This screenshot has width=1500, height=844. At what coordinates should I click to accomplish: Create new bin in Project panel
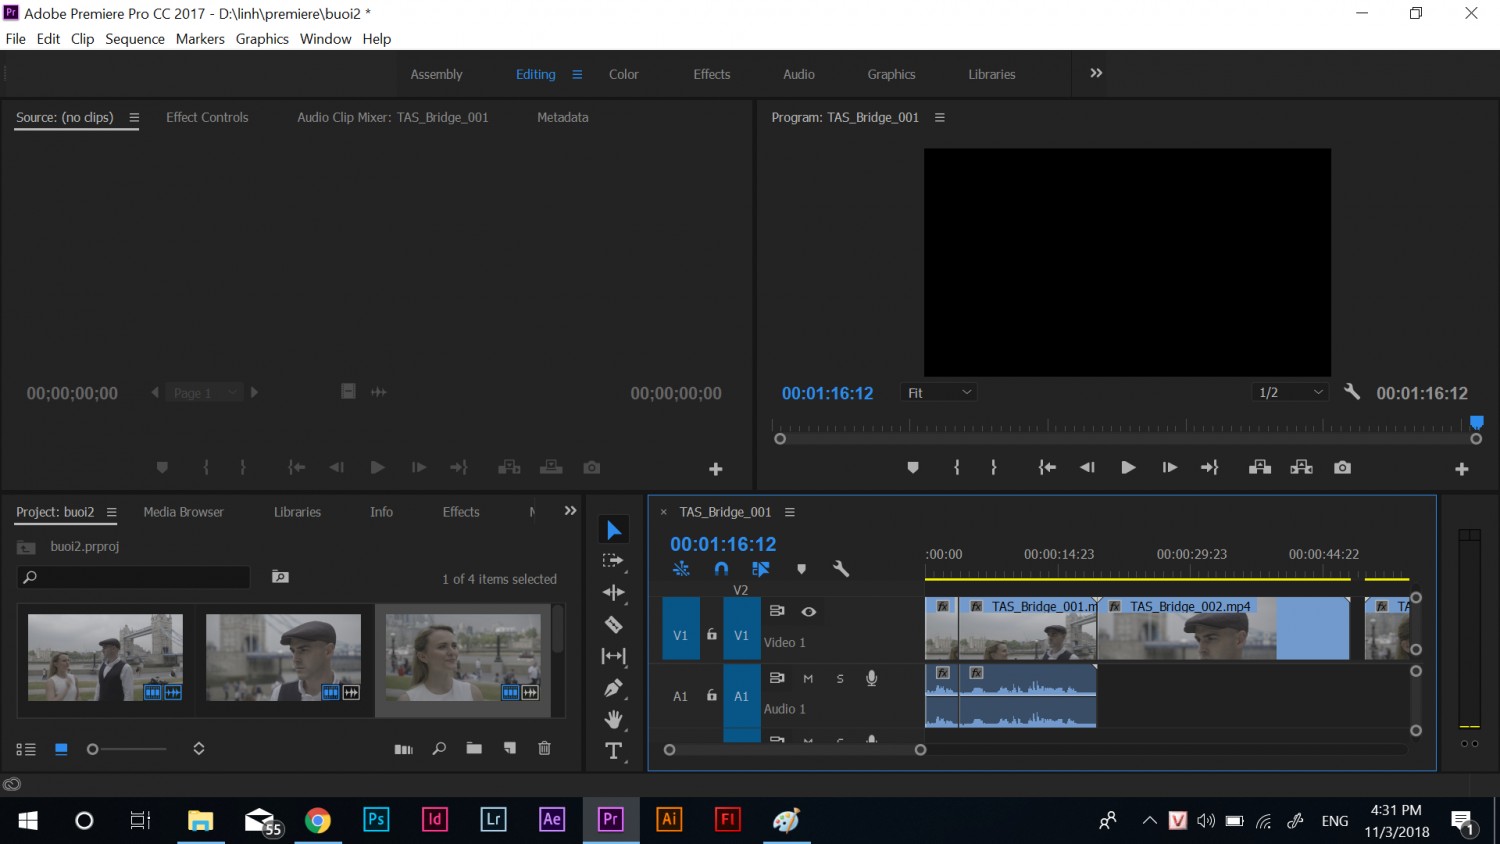click(474, 748)
